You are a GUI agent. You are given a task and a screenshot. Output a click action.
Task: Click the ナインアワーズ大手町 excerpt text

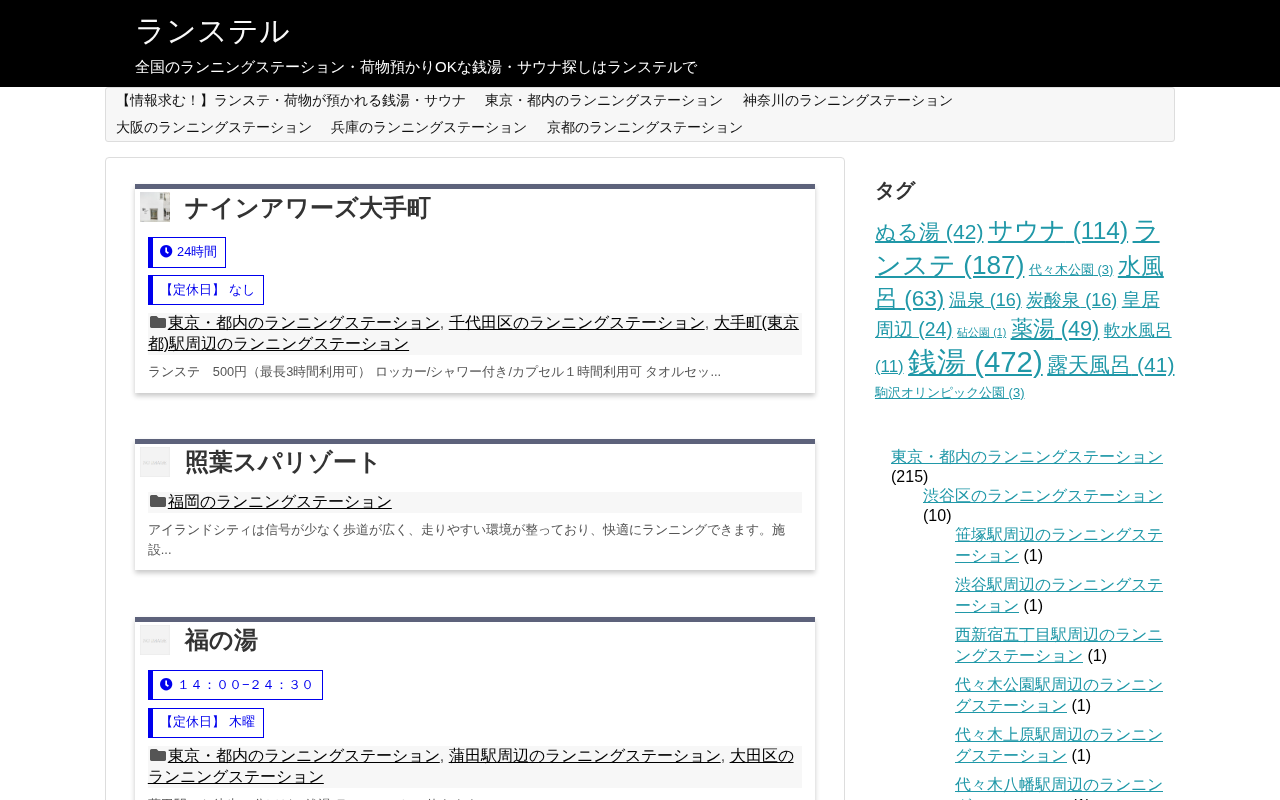(434, 372)
